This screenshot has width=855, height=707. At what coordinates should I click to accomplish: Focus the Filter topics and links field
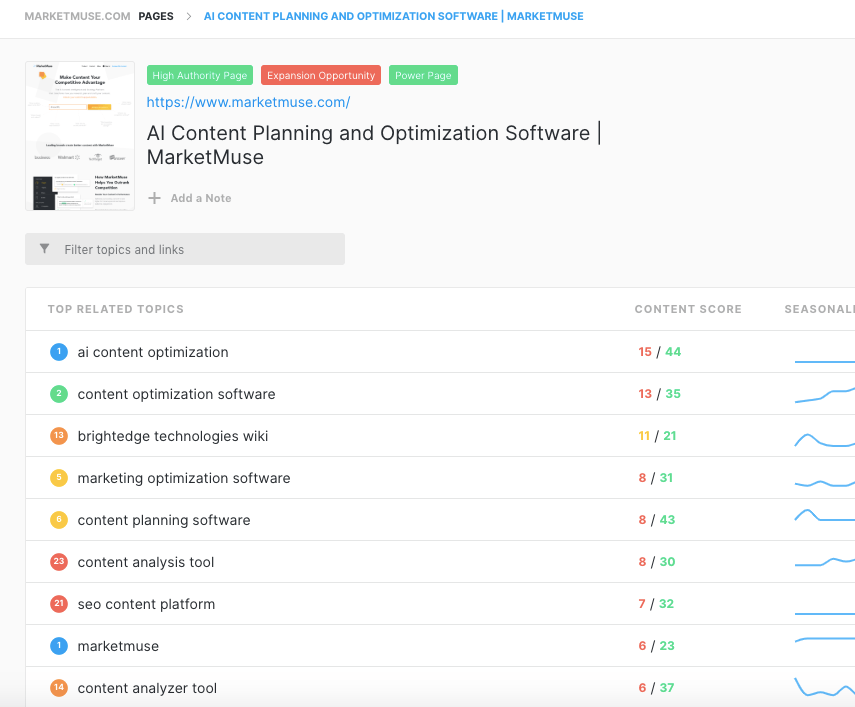(185, 249)
